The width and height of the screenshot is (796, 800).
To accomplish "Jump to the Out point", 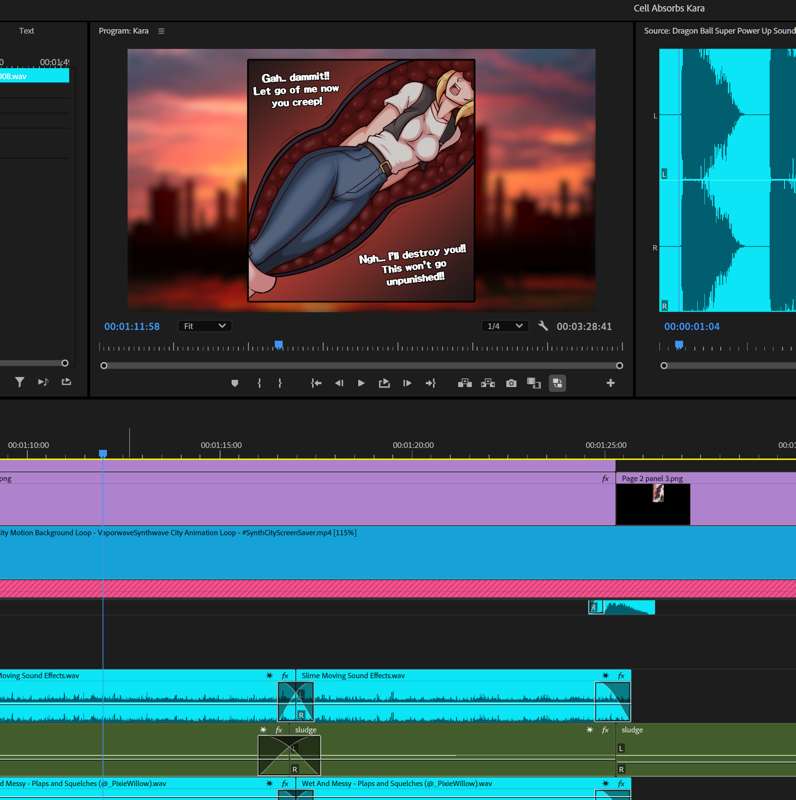I will tap(431, 383).
